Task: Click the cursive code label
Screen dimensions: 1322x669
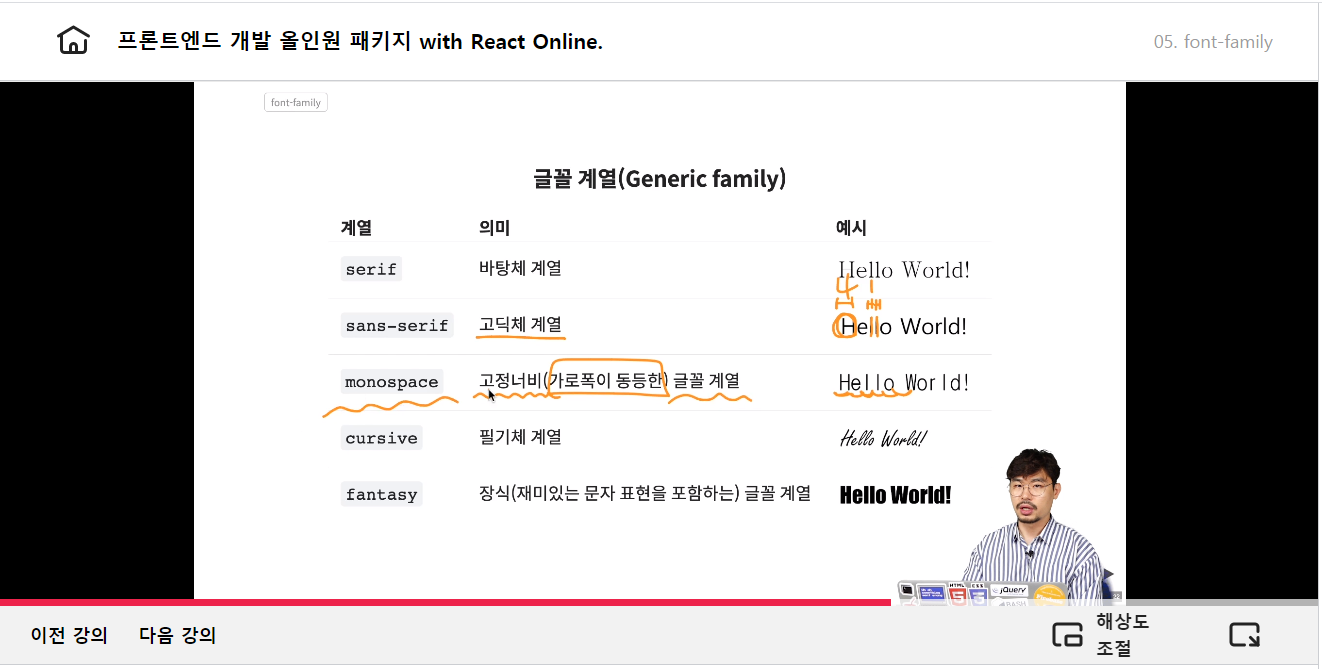Action: (381, 438)
